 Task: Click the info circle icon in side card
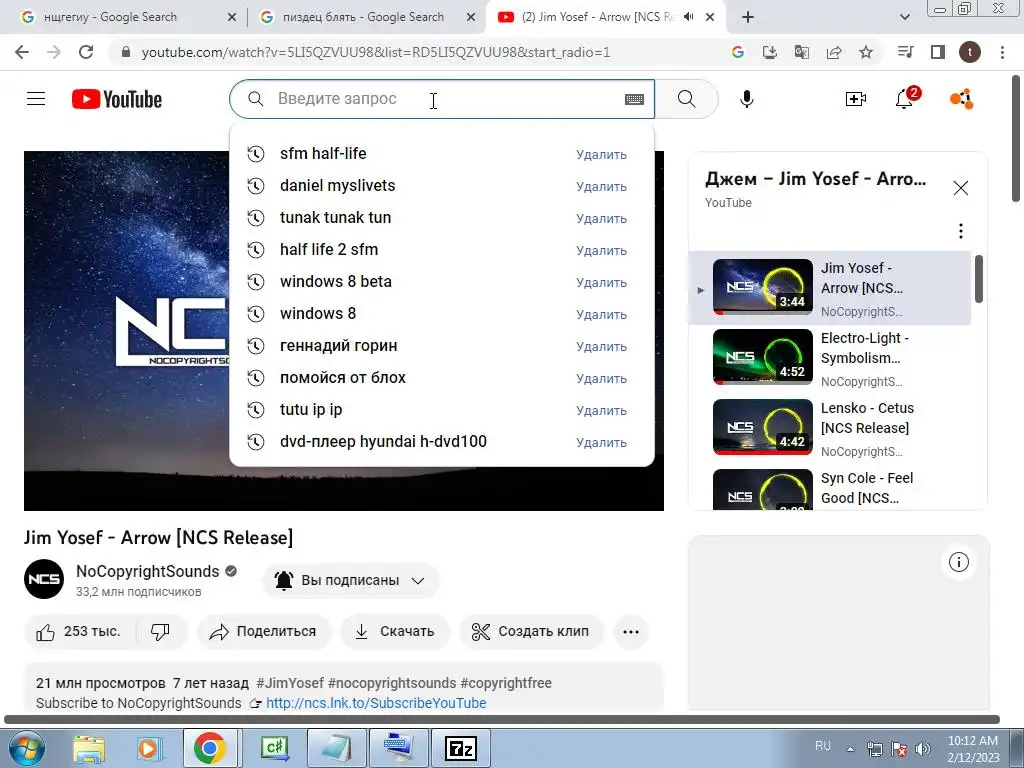click(959, 562)
